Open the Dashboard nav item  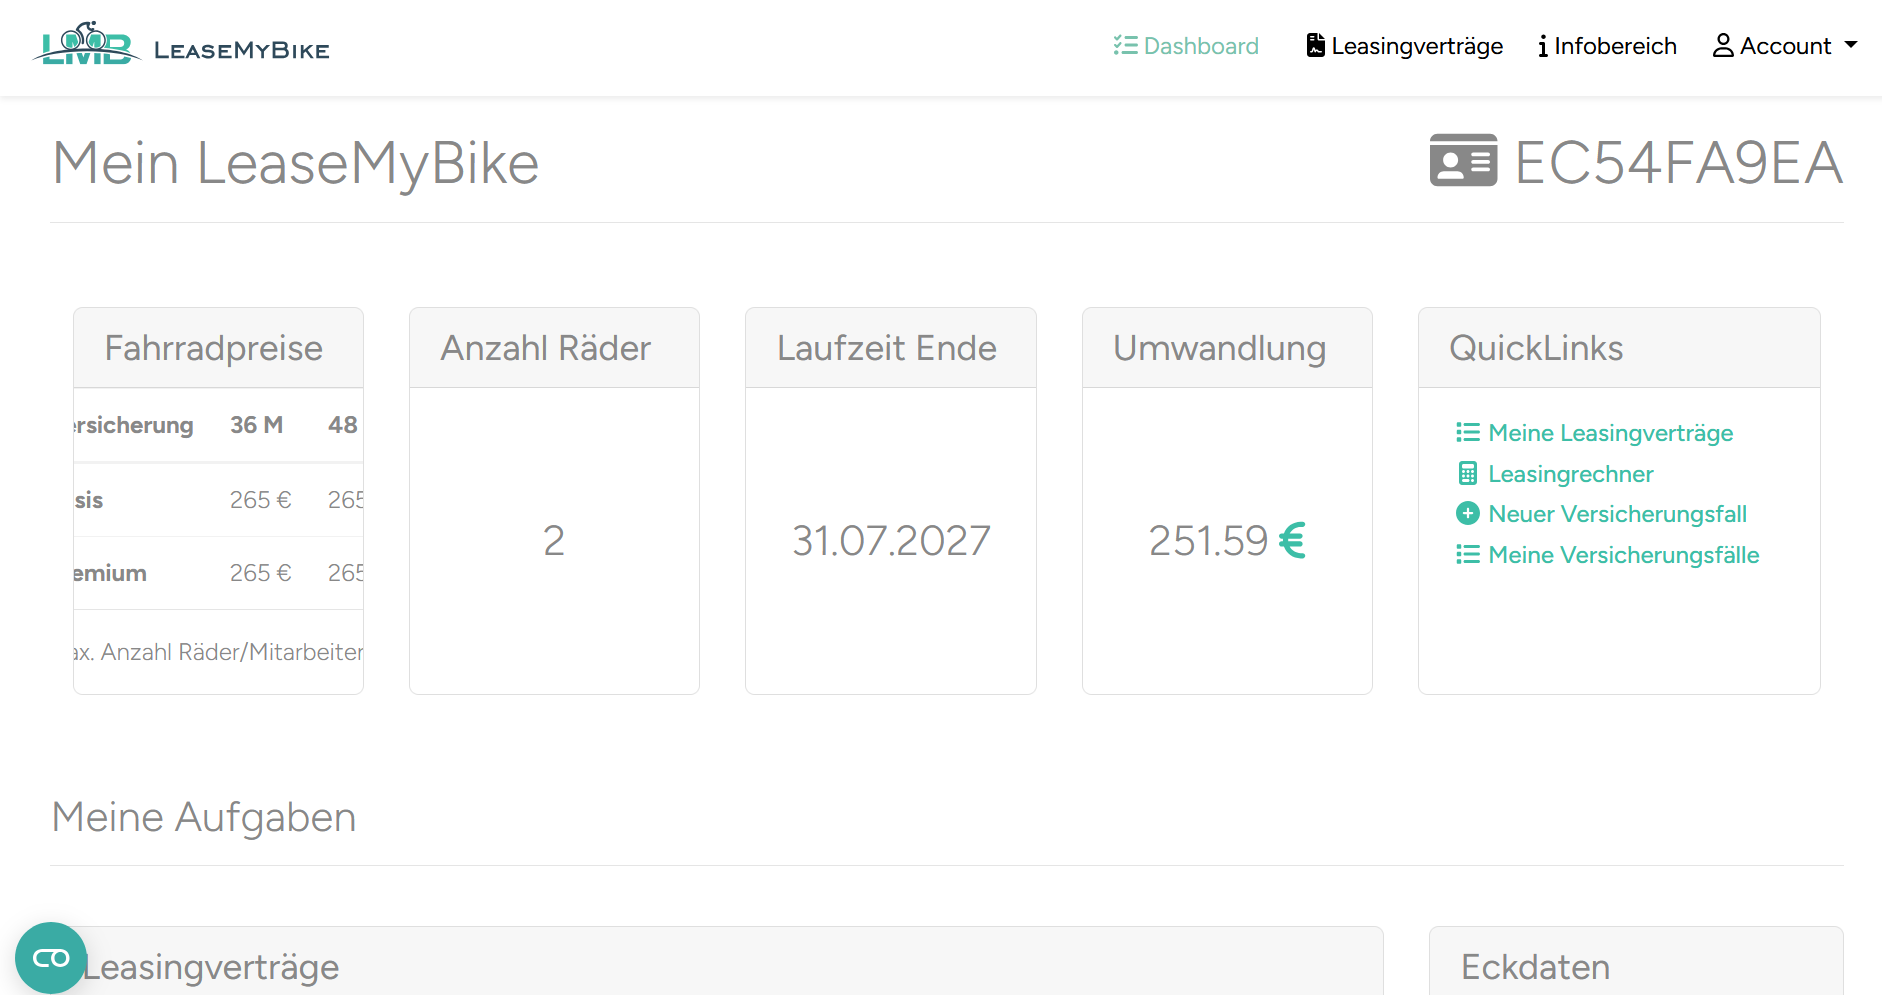(x=1186, y=46)
